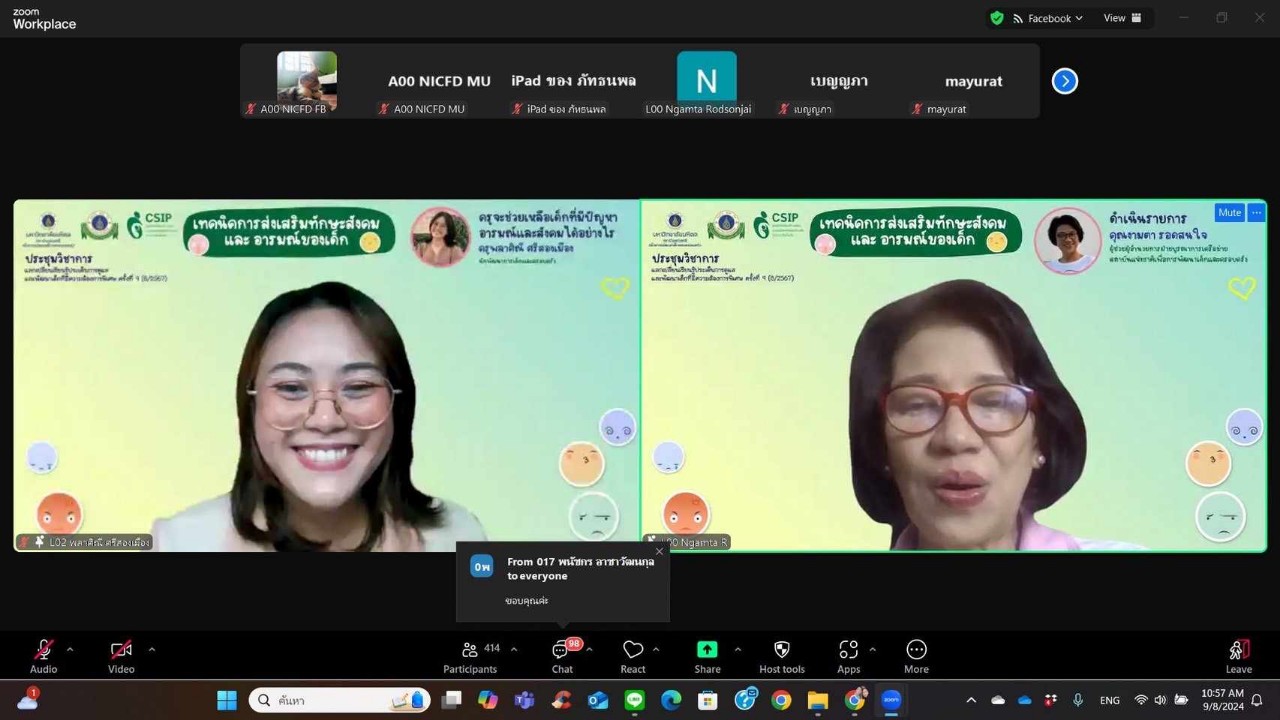Open LINE app from taskbar
This screenshot has height=720, width=1280.
click(634, 700)
